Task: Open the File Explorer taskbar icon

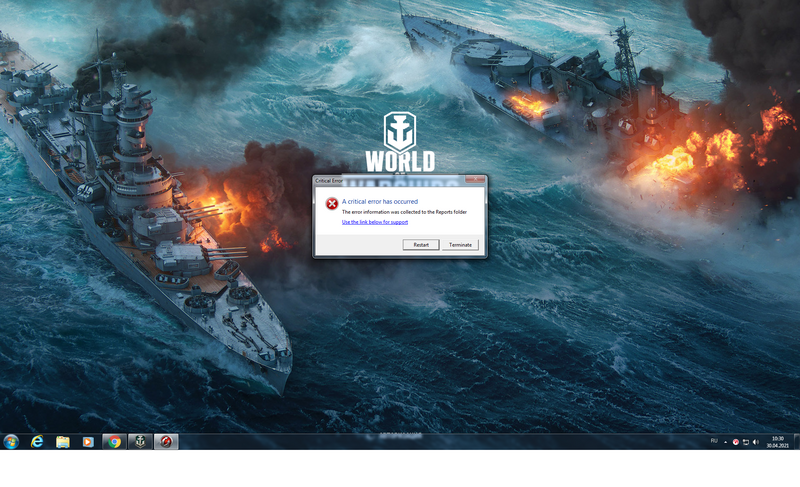Action: point(63,442)
